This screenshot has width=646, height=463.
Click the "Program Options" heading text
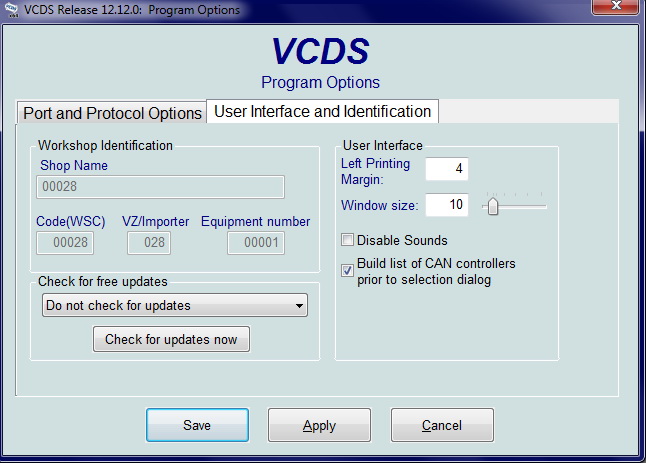pyautogui.click(x=321, y=82)
